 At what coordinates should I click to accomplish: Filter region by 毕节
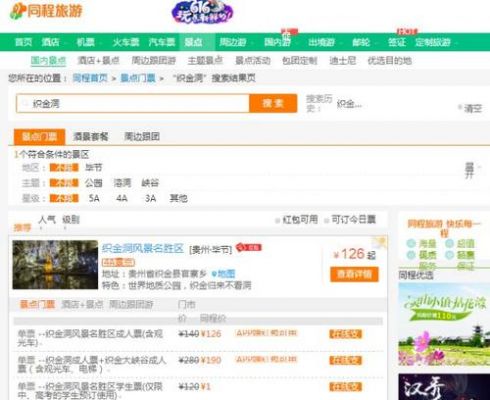(93, 167)
